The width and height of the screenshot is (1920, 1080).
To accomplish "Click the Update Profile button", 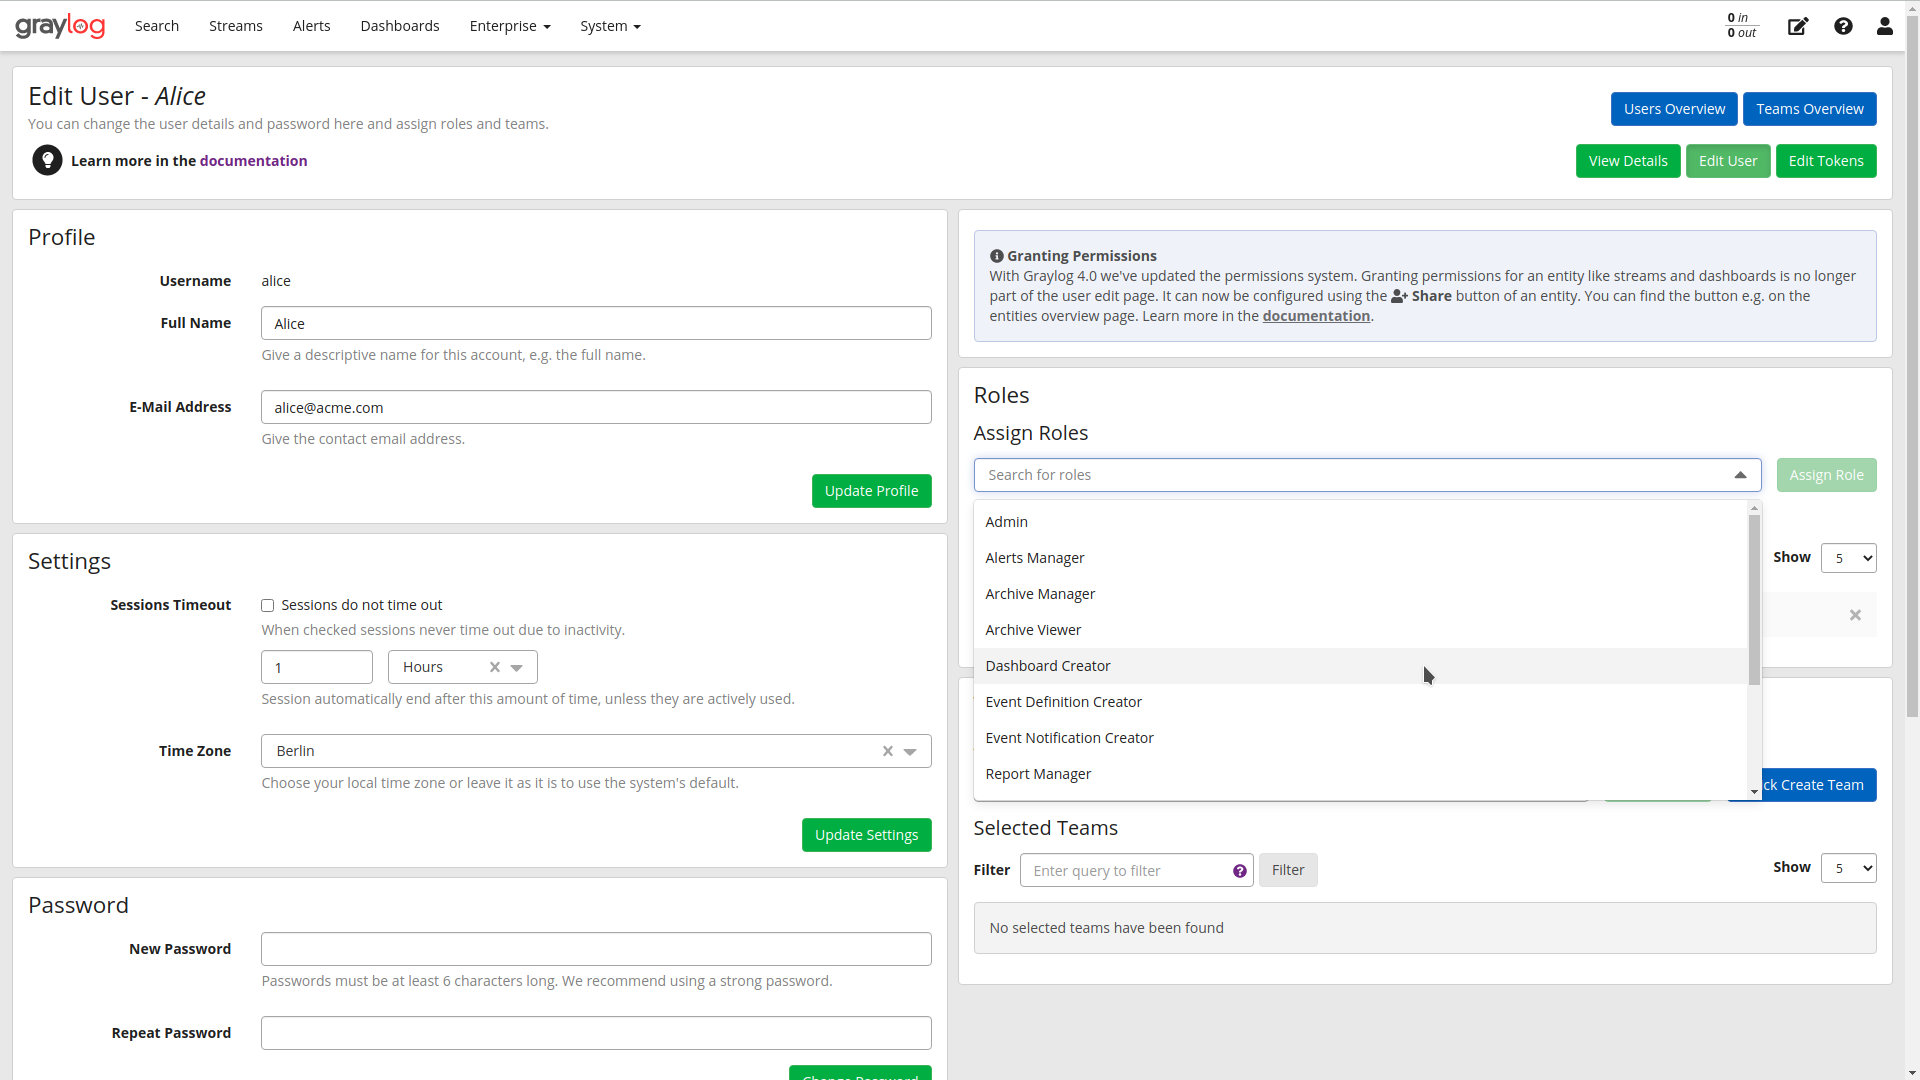I will [870, 491].
